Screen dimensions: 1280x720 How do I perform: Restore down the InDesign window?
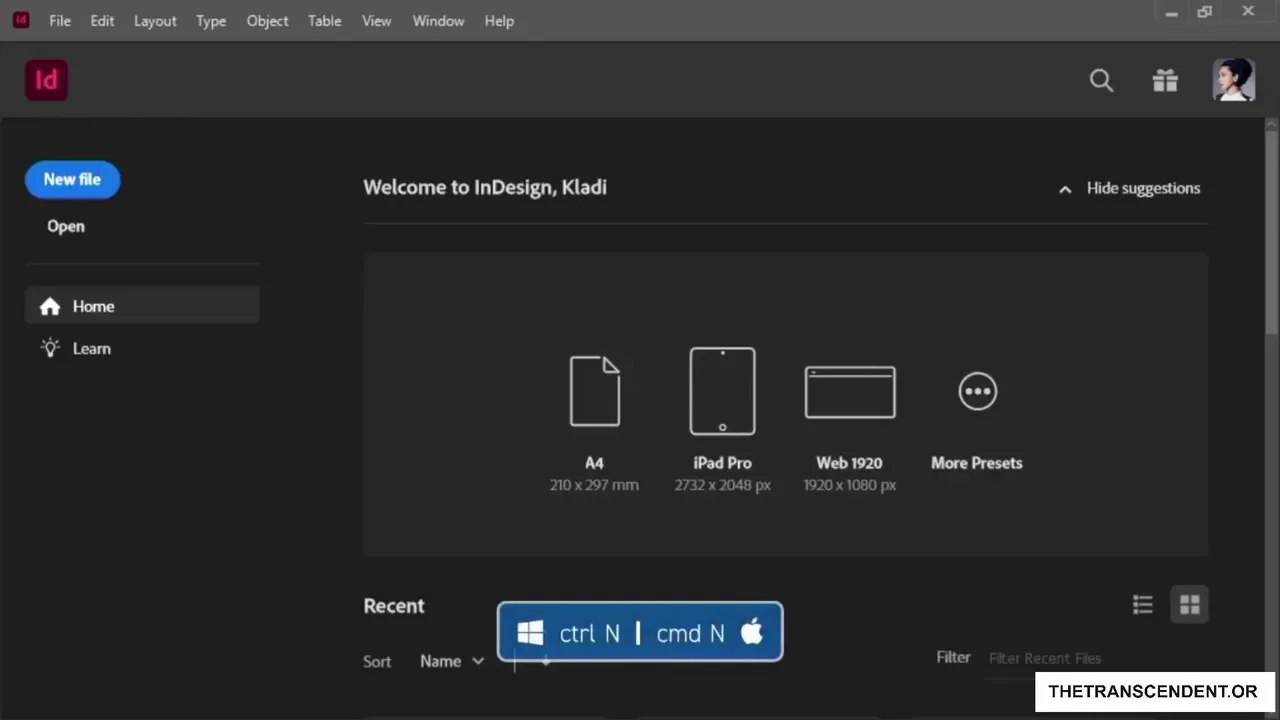[1205, 12]
